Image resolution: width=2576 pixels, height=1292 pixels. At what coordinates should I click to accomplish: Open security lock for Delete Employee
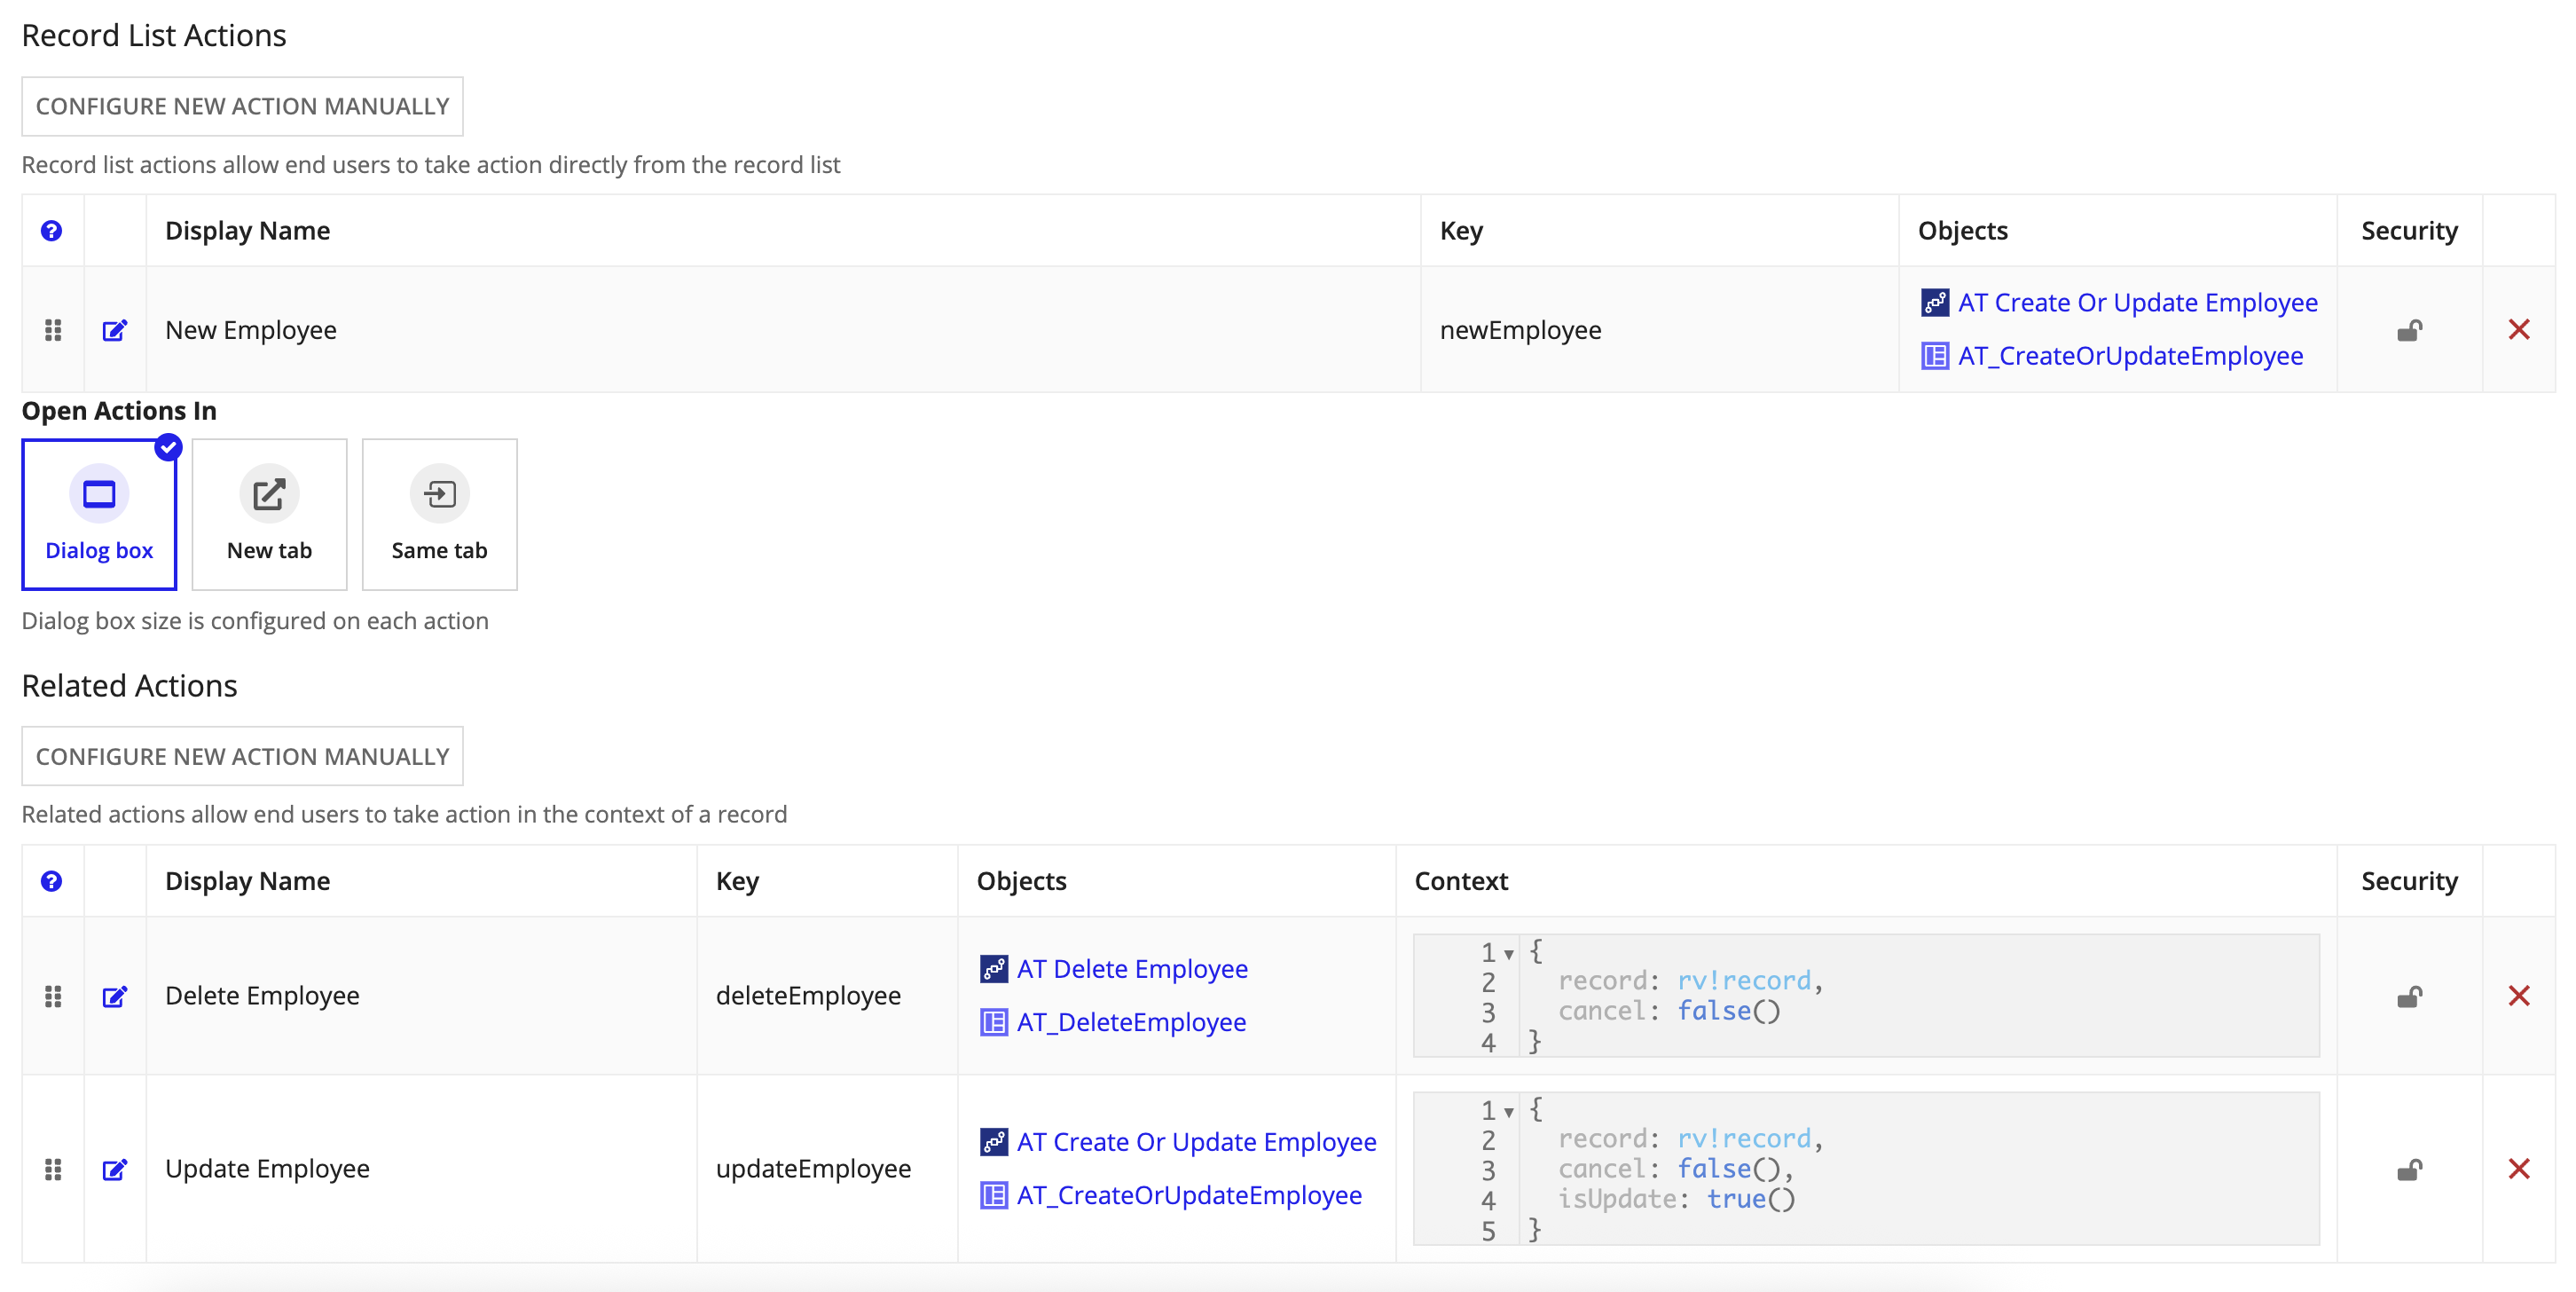(x=2409, y=996)
